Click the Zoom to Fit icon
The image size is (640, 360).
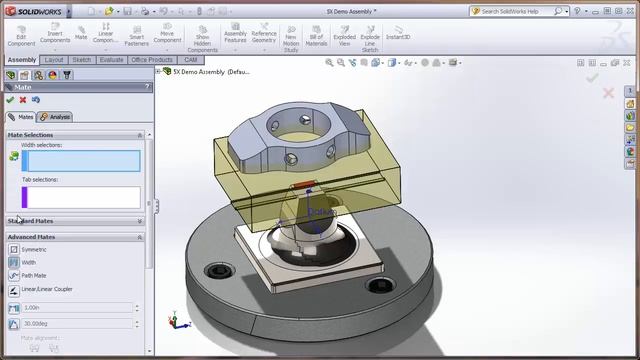329,62
